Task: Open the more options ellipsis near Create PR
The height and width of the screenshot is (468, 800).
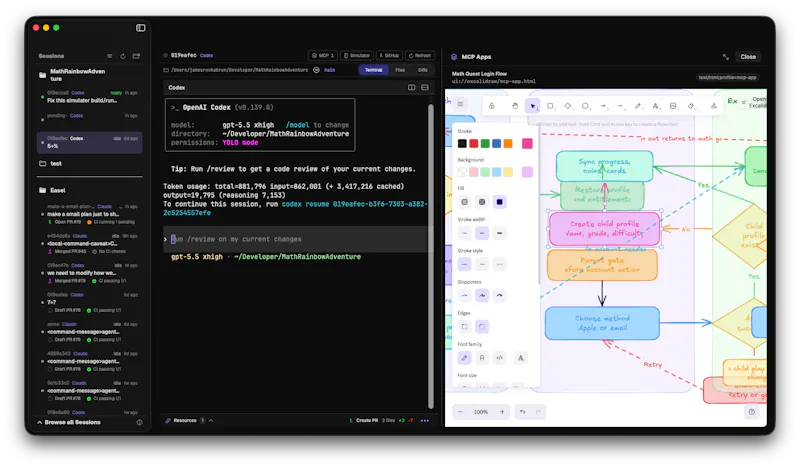Action: [424, 421]
